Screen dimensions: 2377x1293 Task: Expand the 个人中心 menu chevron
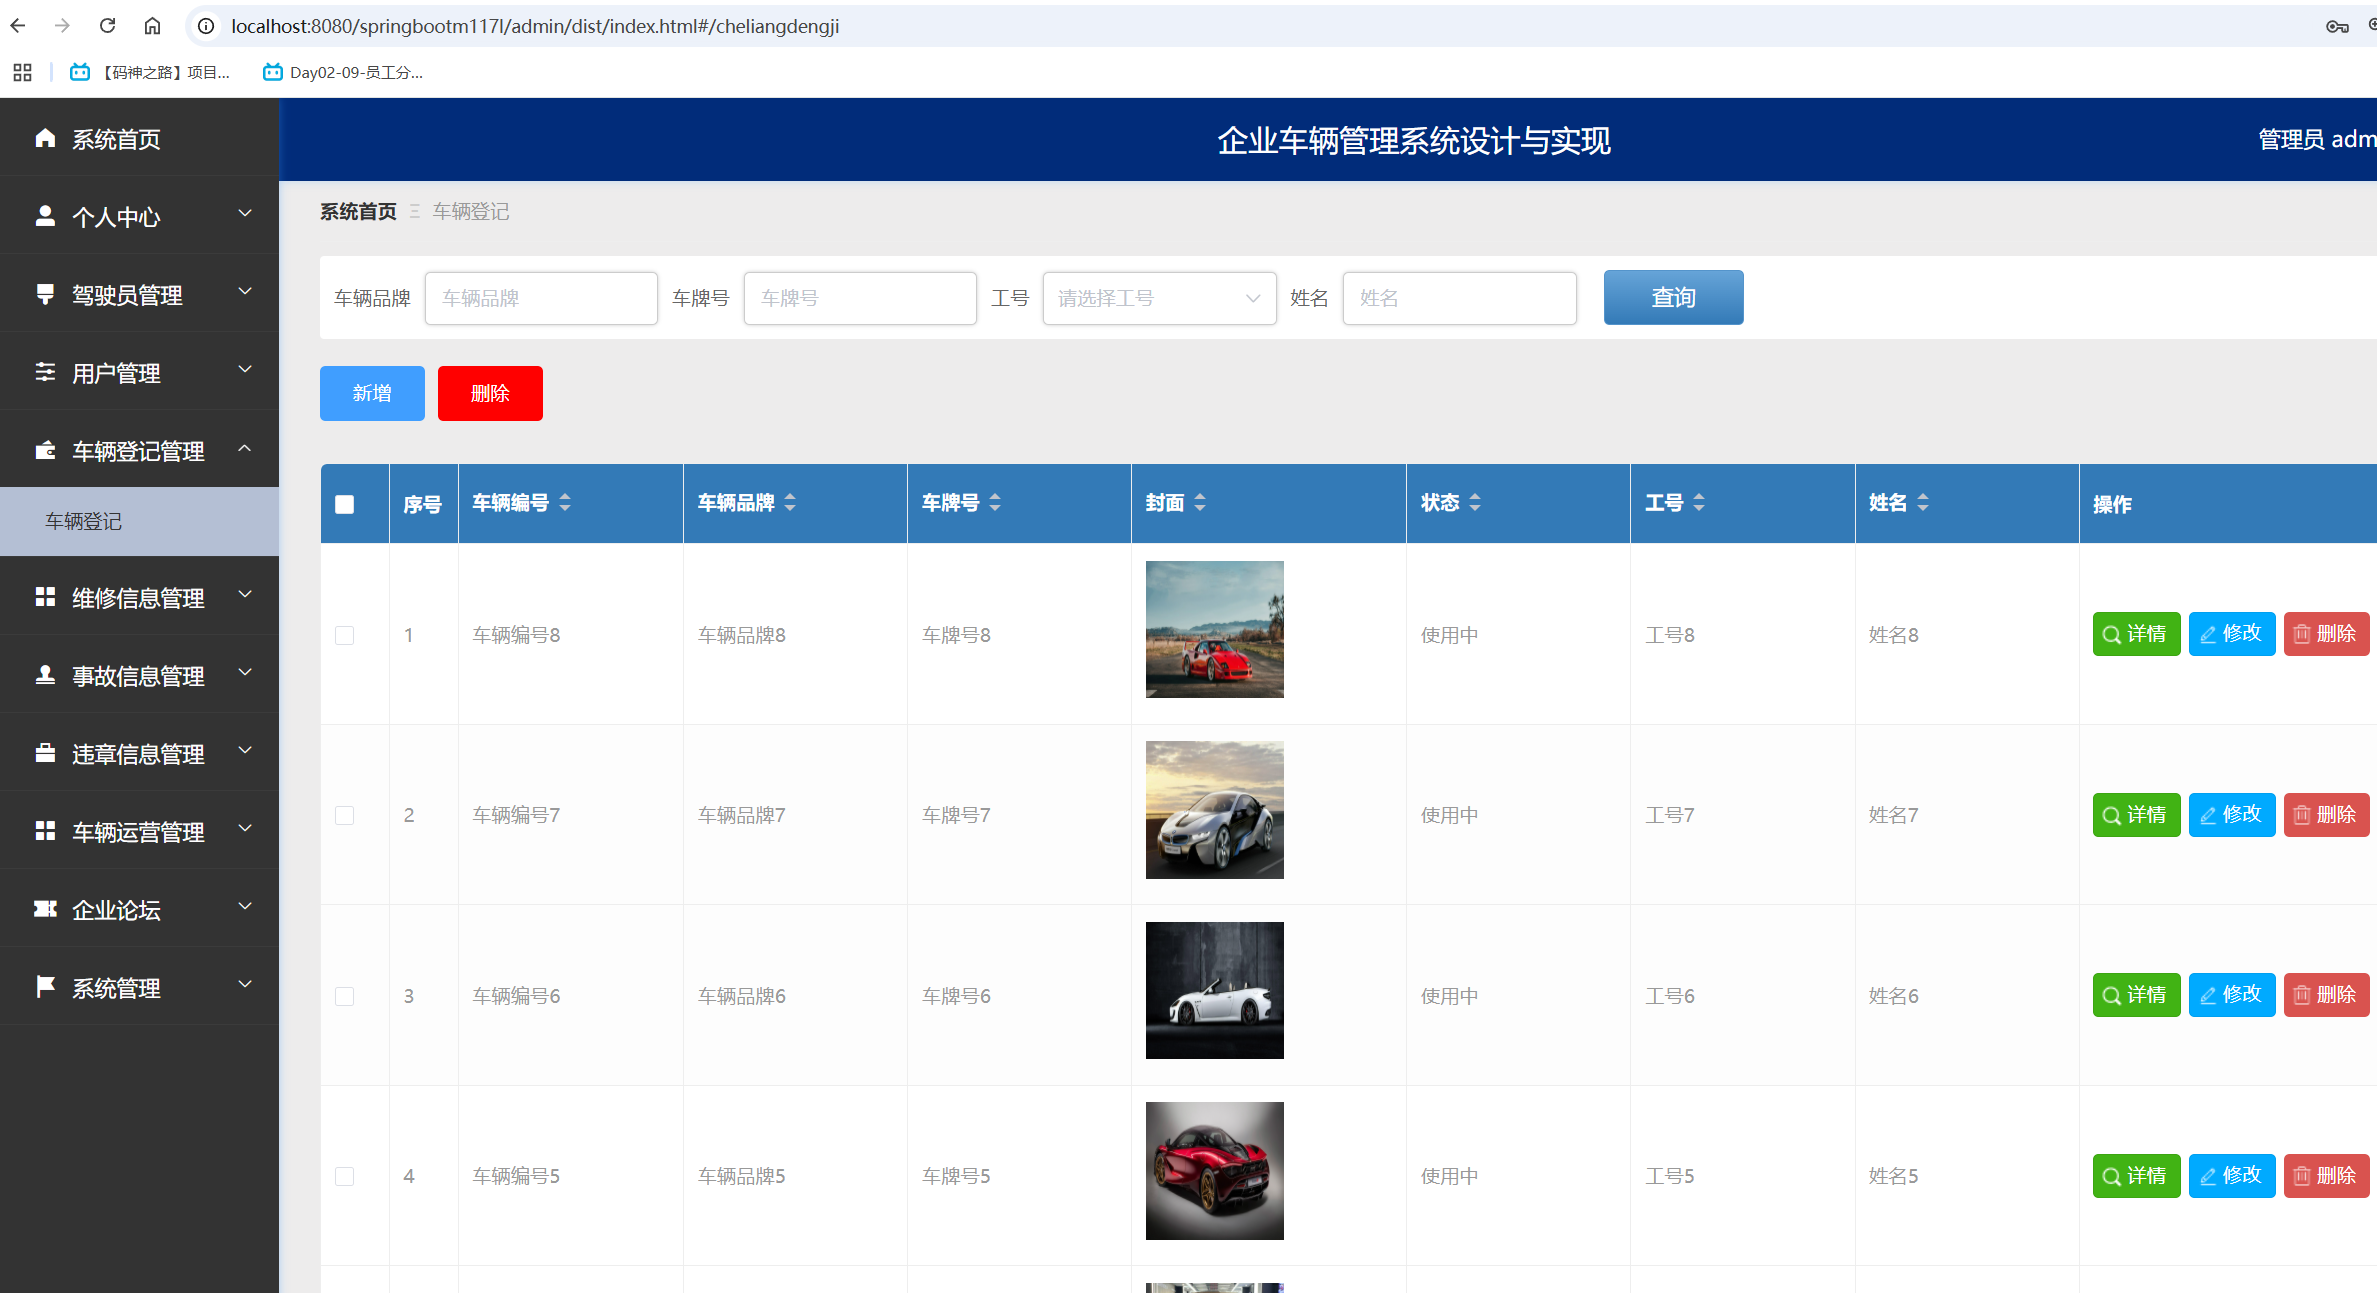[x=245, y=213]
